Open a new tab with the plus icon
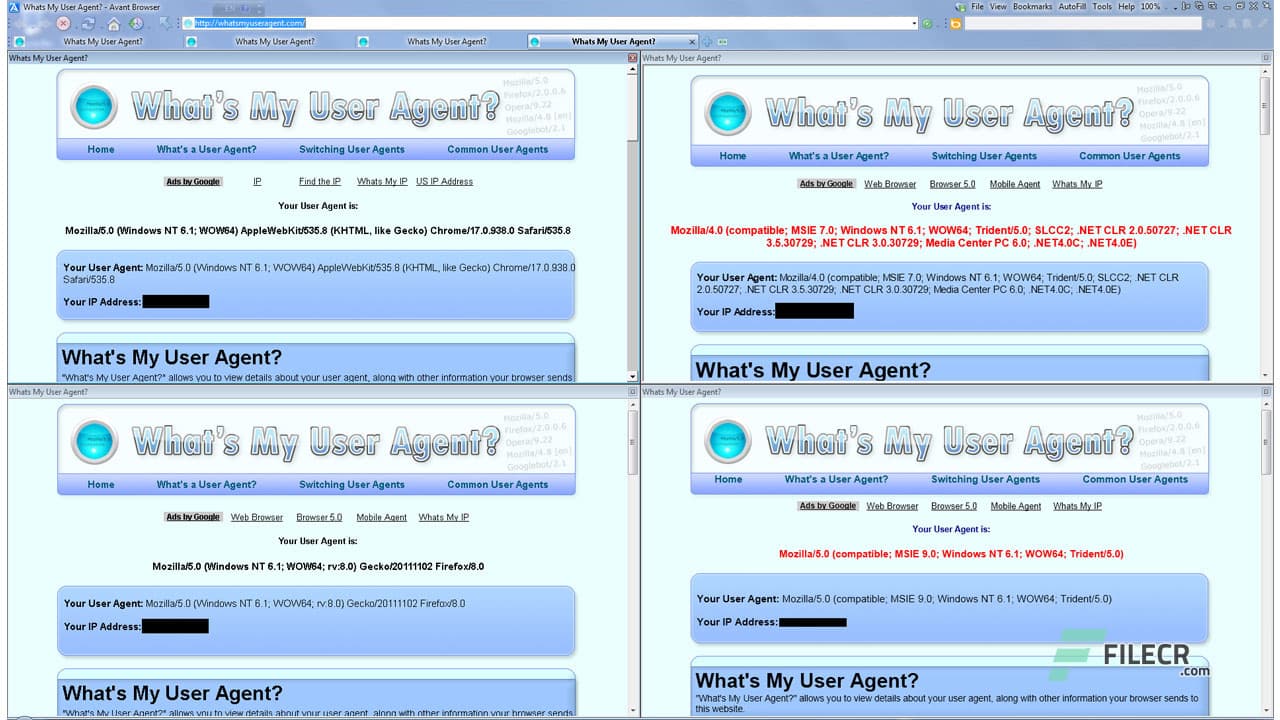This screenshot has width=1280, height=720. pos(708,42)
